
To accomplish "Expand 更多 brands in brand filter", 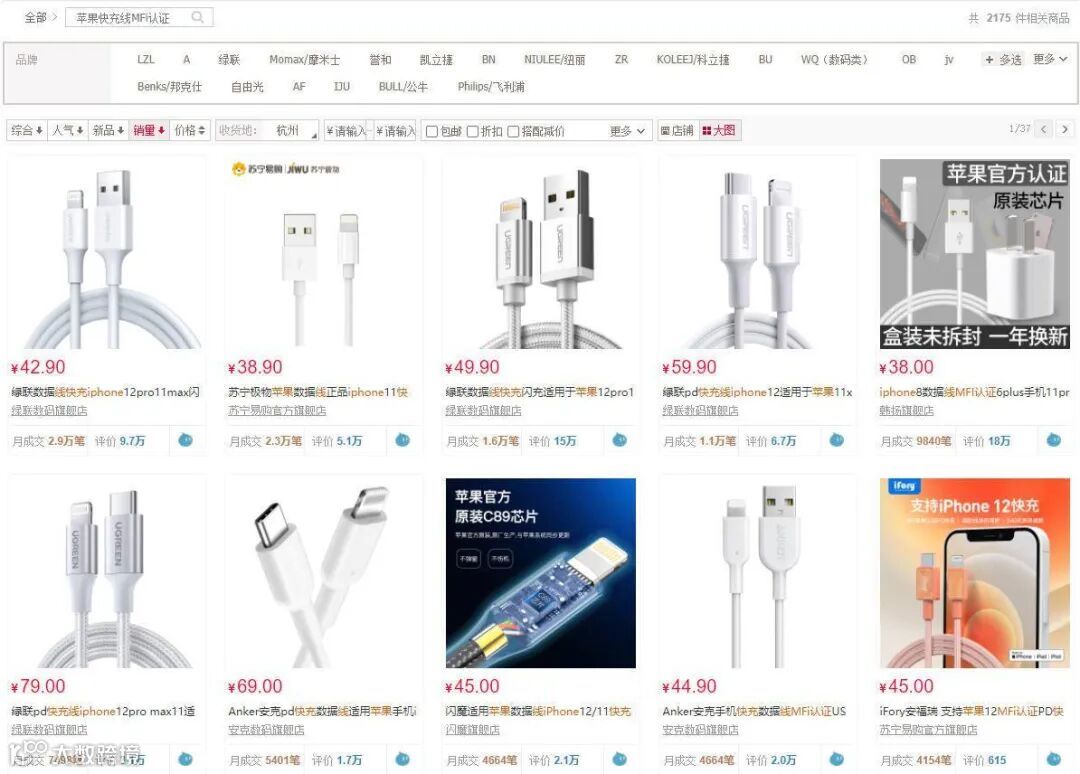I will tap(1050, 59).
